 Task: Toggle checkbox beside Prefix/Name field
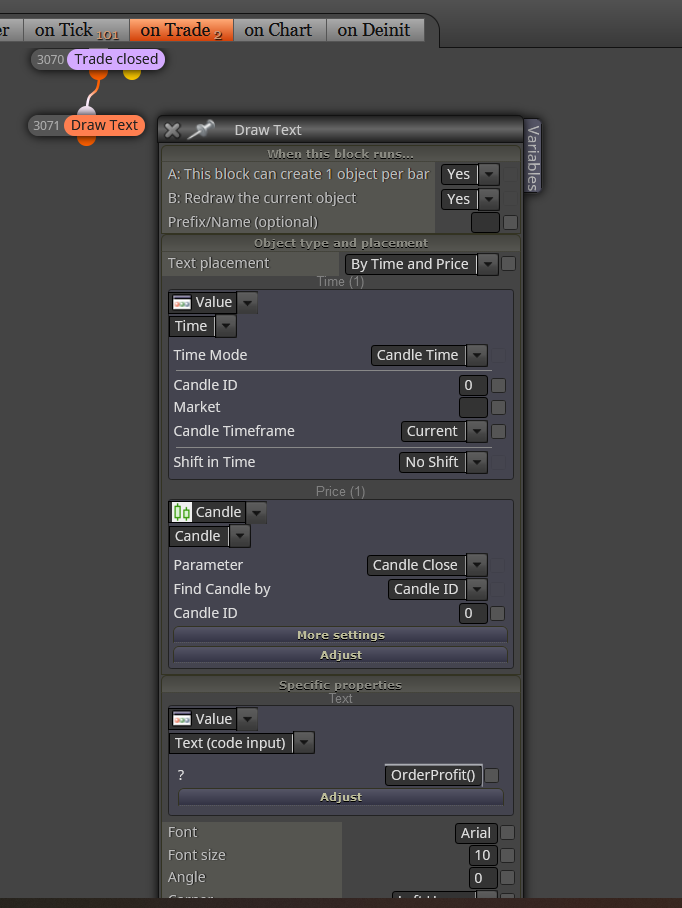510,222
